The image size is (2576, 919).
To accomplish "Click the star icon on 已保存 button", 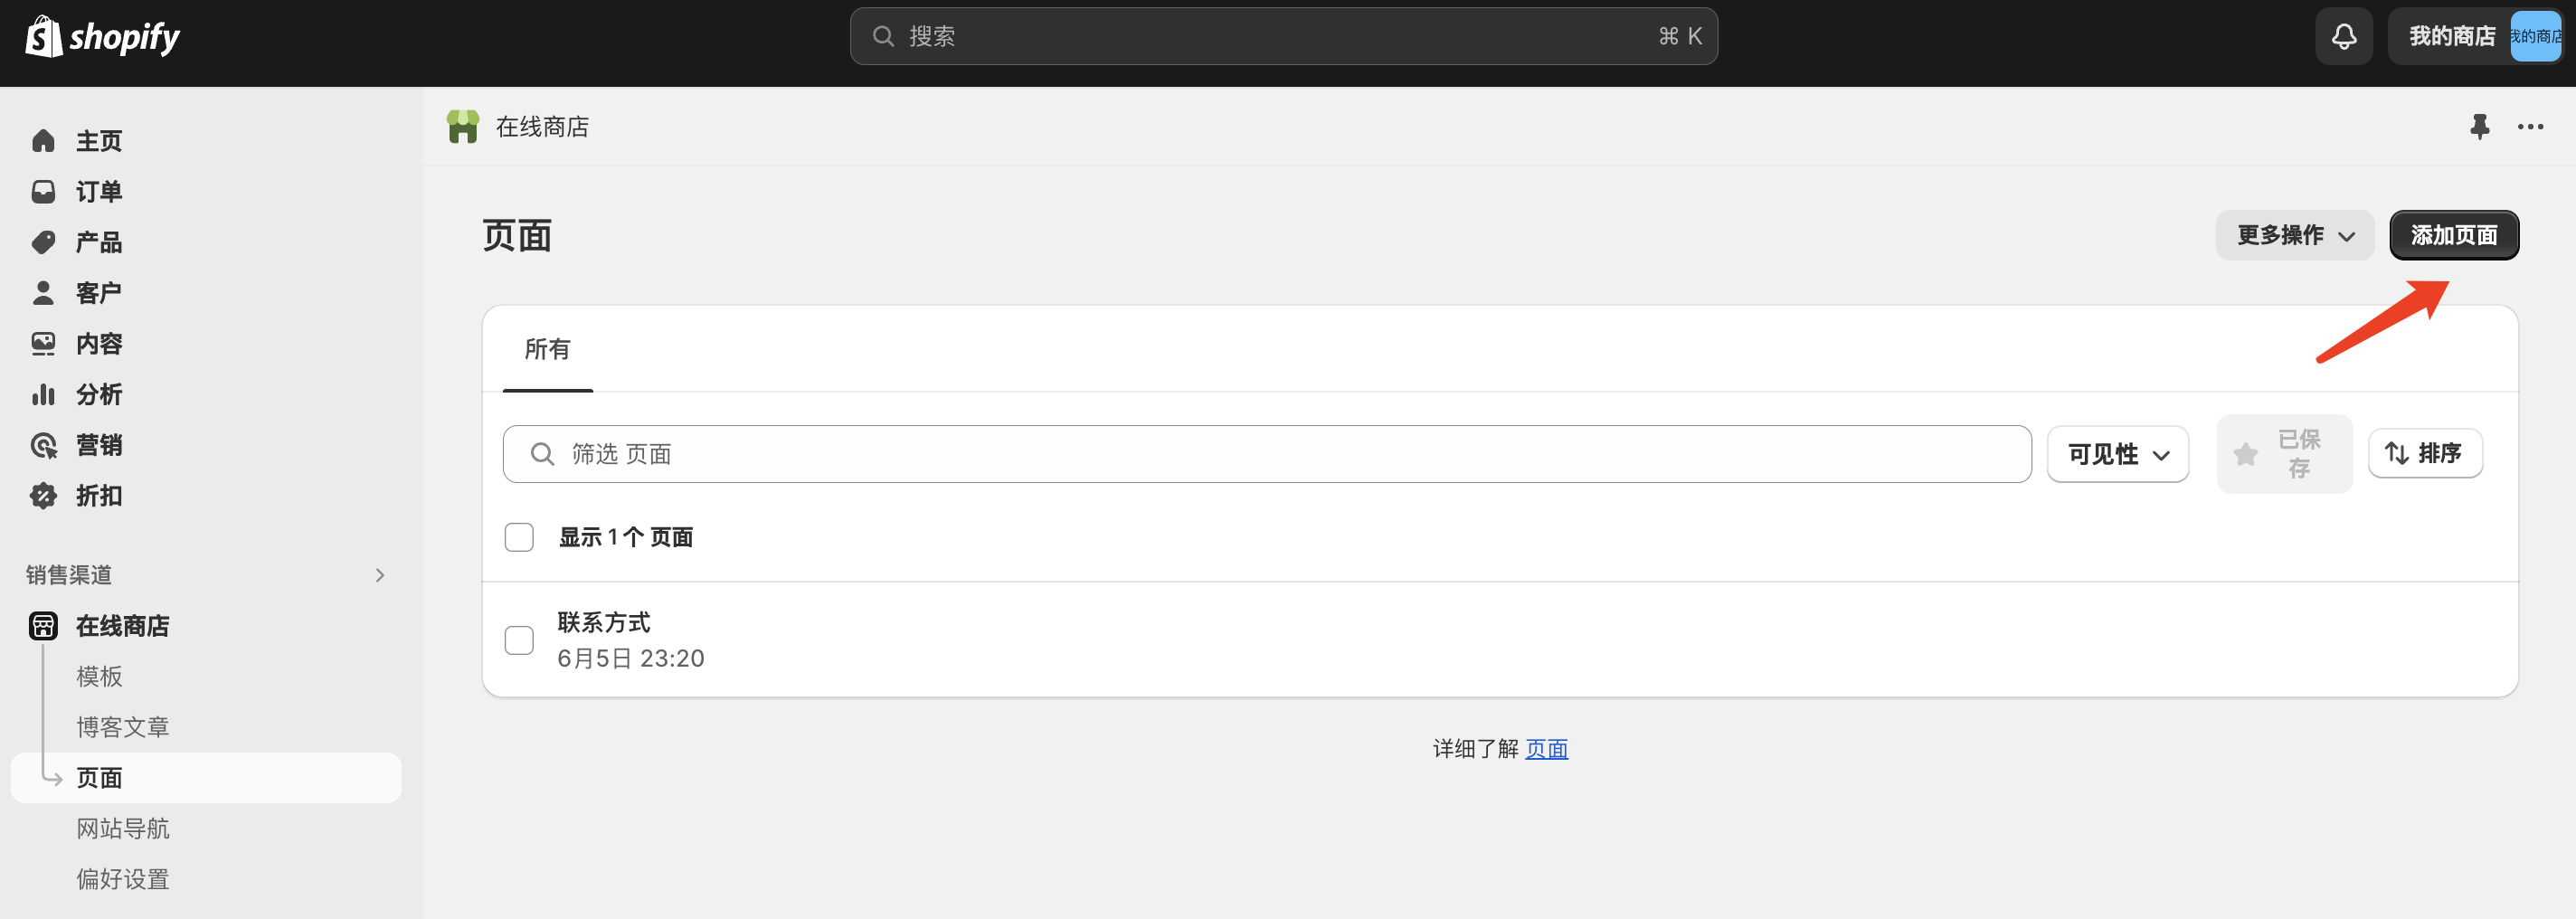I will (2245, 455).
